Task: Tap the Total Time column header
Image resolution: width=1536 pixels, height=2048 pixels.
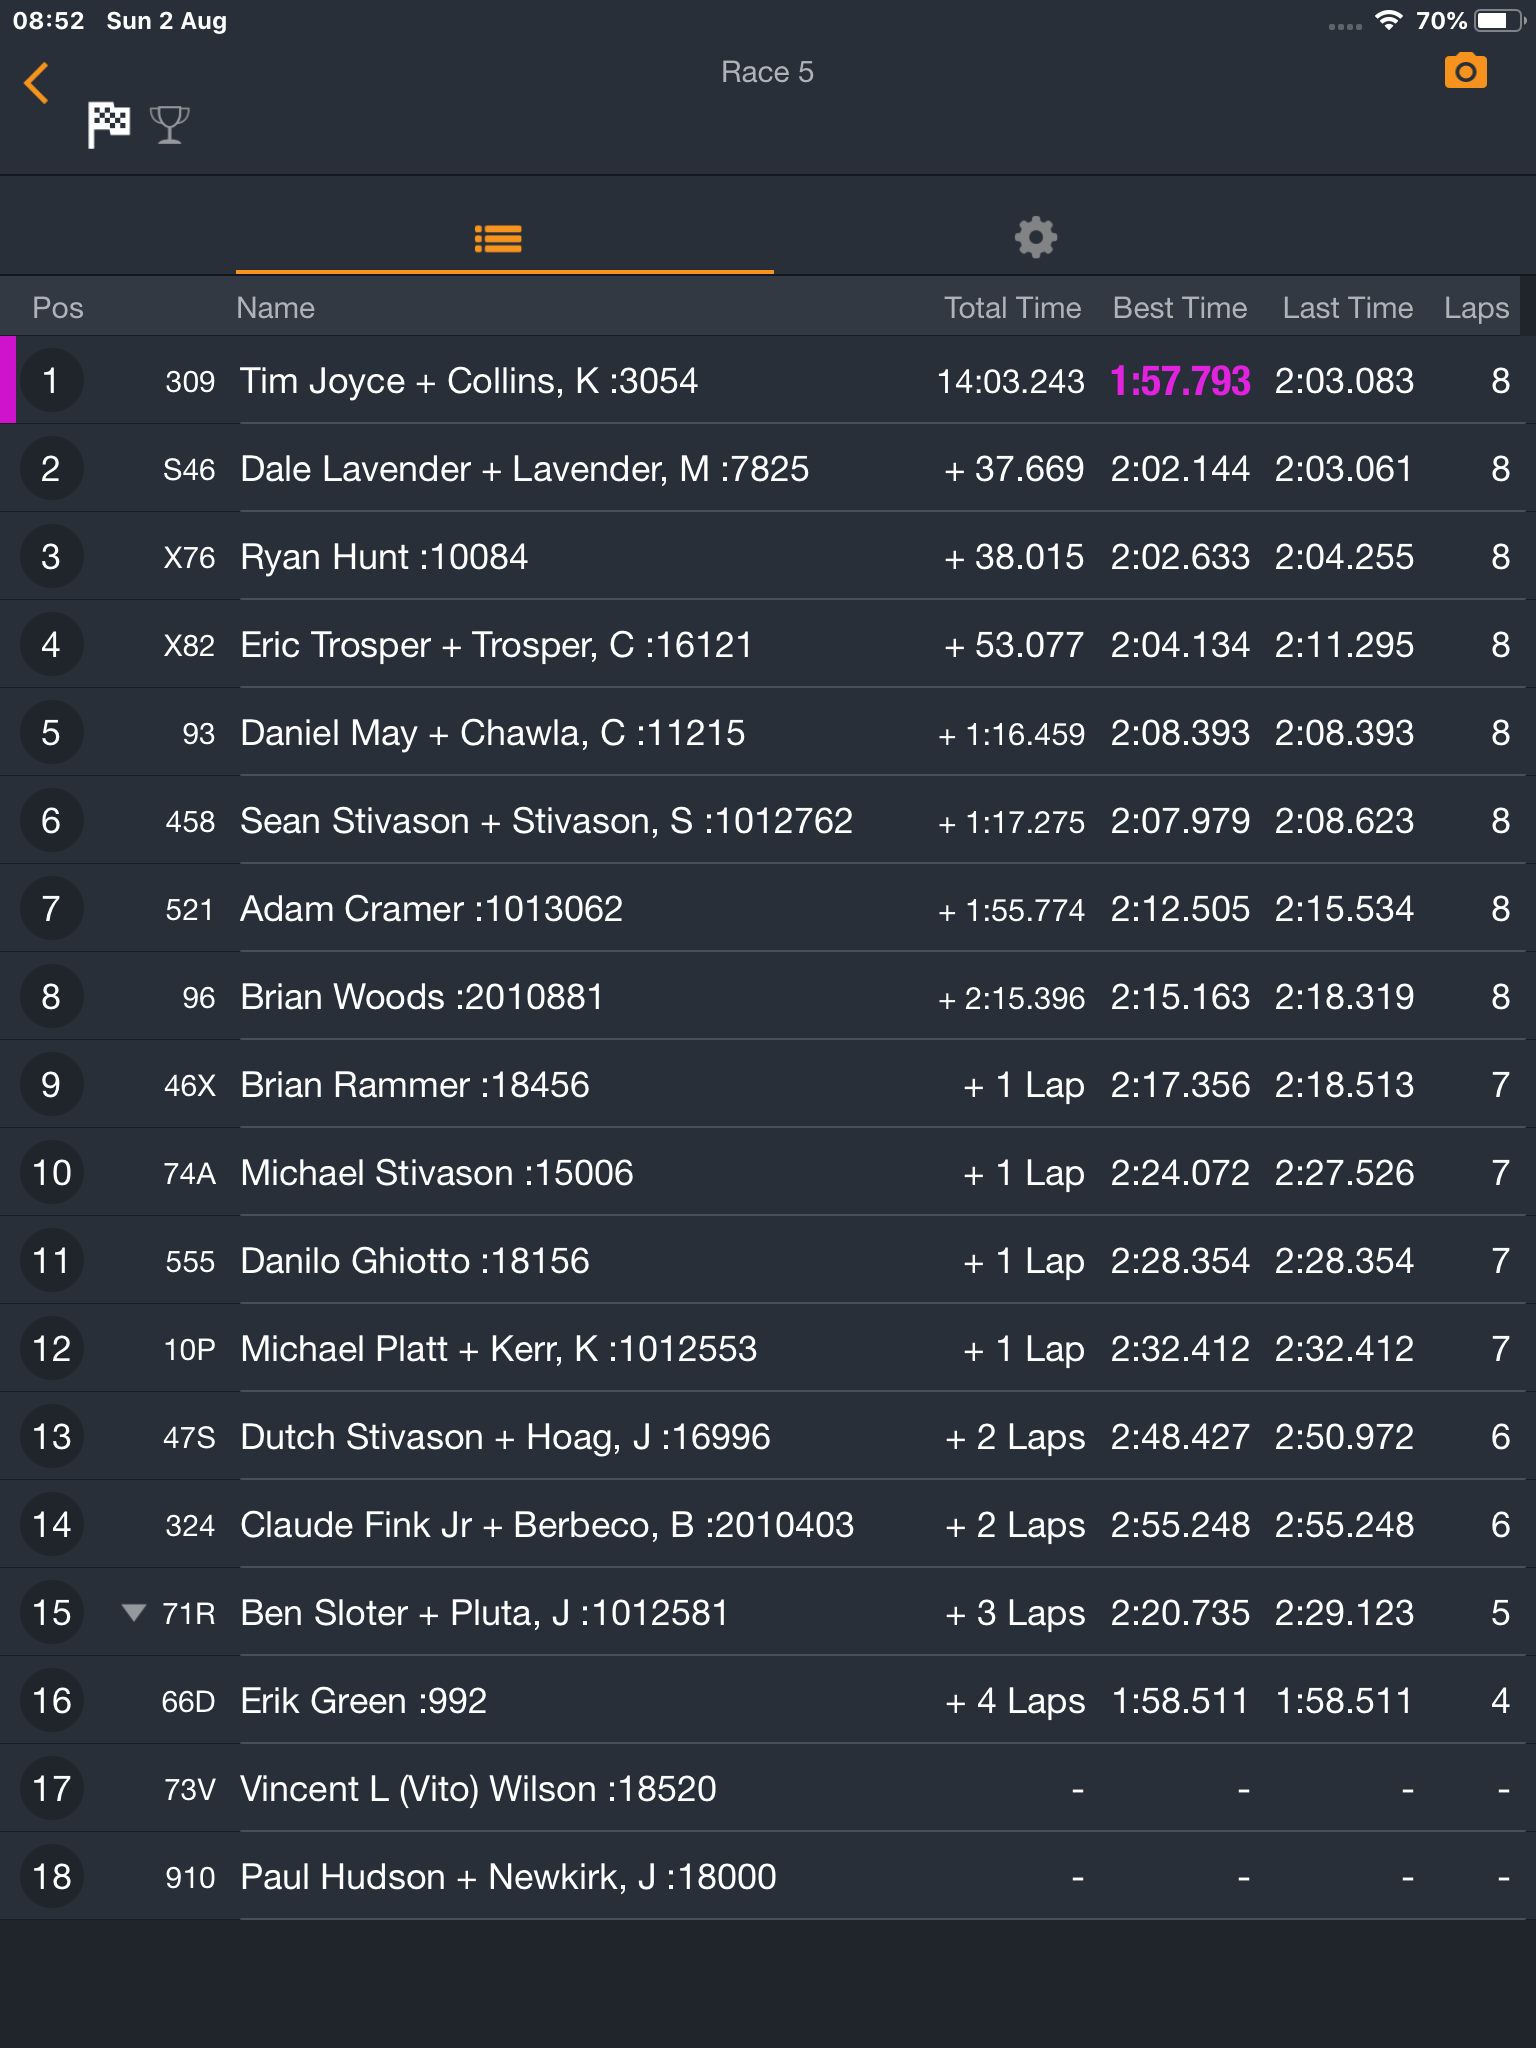Action: pos(1012,308)
